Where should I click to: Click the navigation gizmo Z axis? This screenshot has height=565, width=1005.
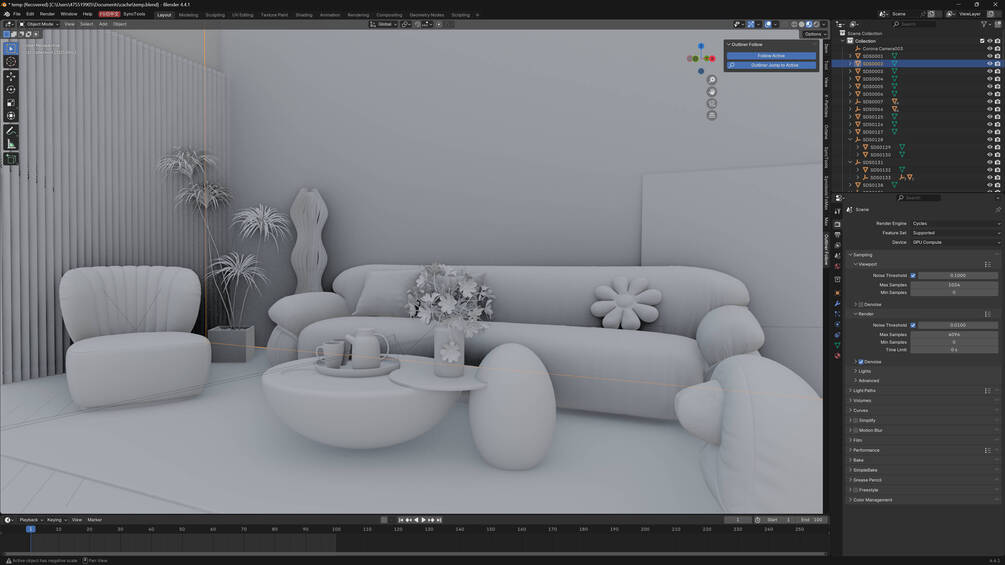701,46
